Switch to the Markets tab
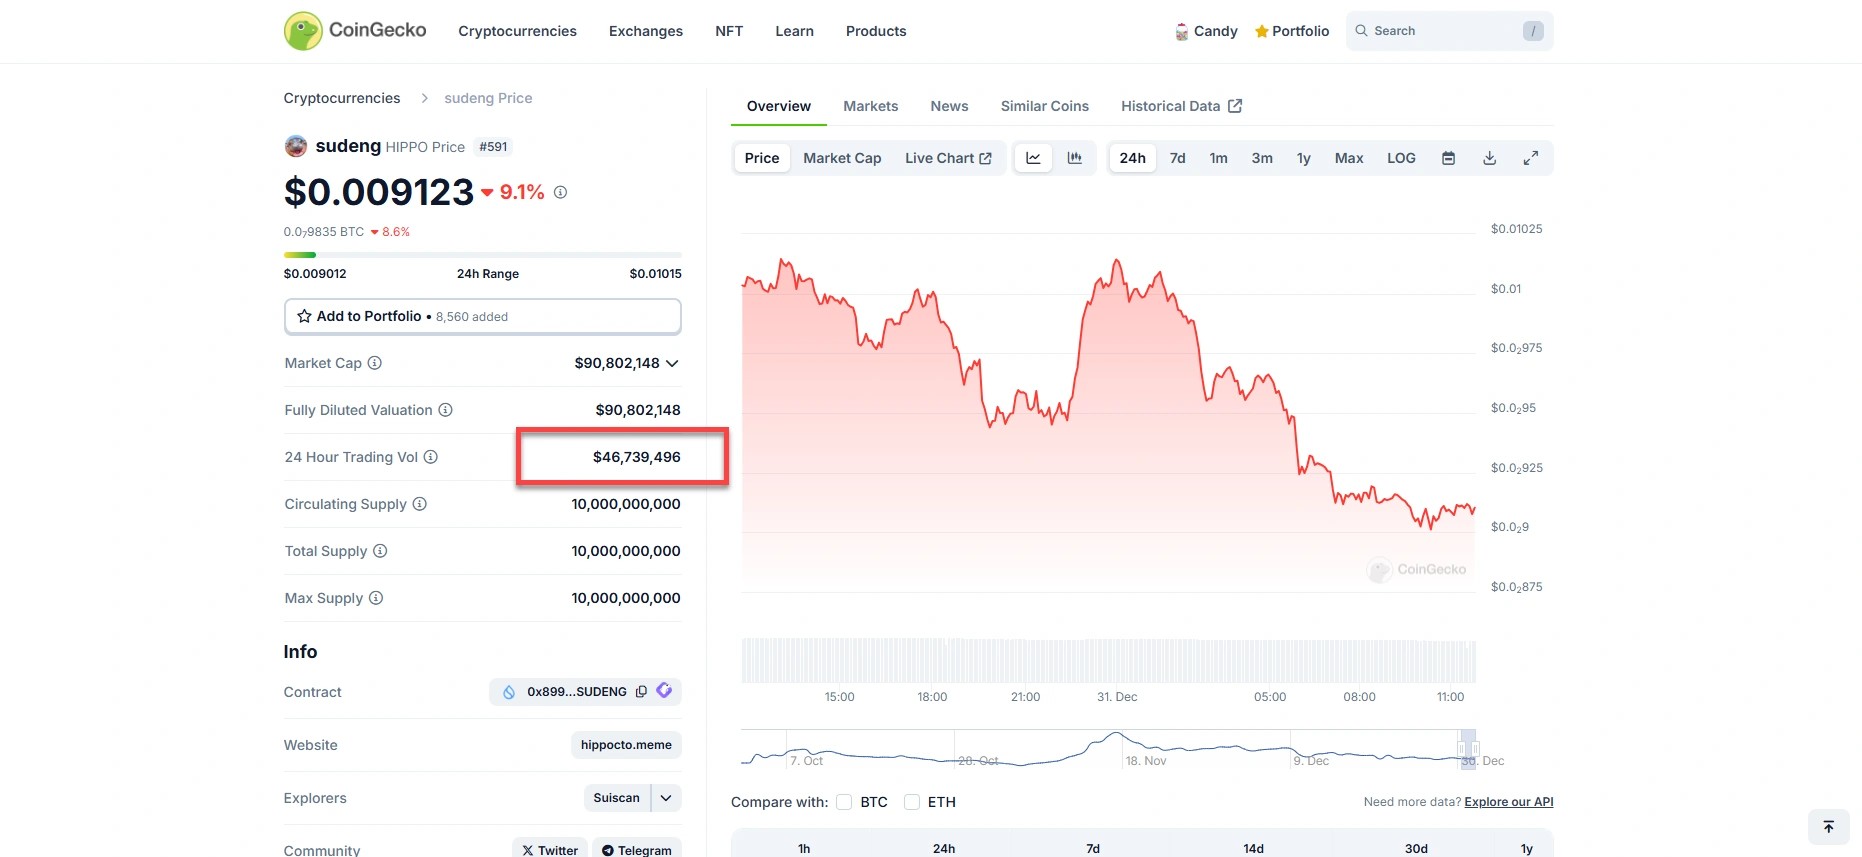The width and height of the screenshot is (1862, 857). point(870,106)
